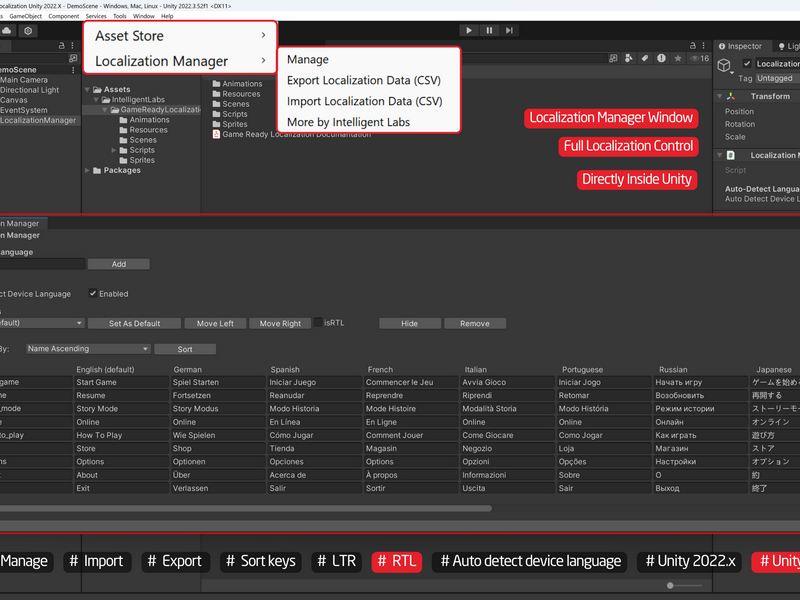Collapse the Transform component foldout
The width and height of the screenshot is (800, 600).
719,96
